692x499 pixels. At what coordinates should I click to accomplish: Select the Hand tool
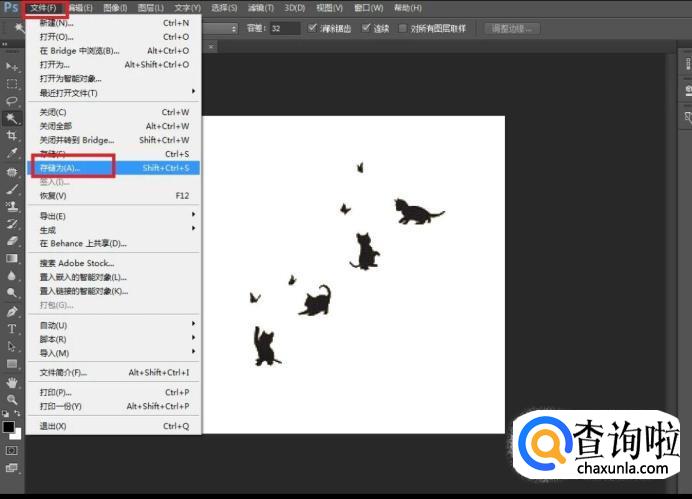[x=12, y=382]
